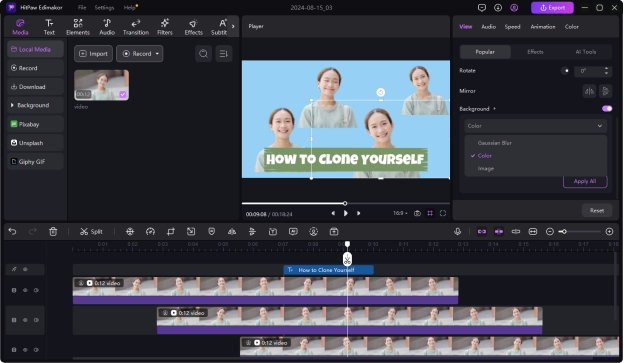624x363 pixels.
Task: Open the Text tool tab
Action: coord(49,27)
